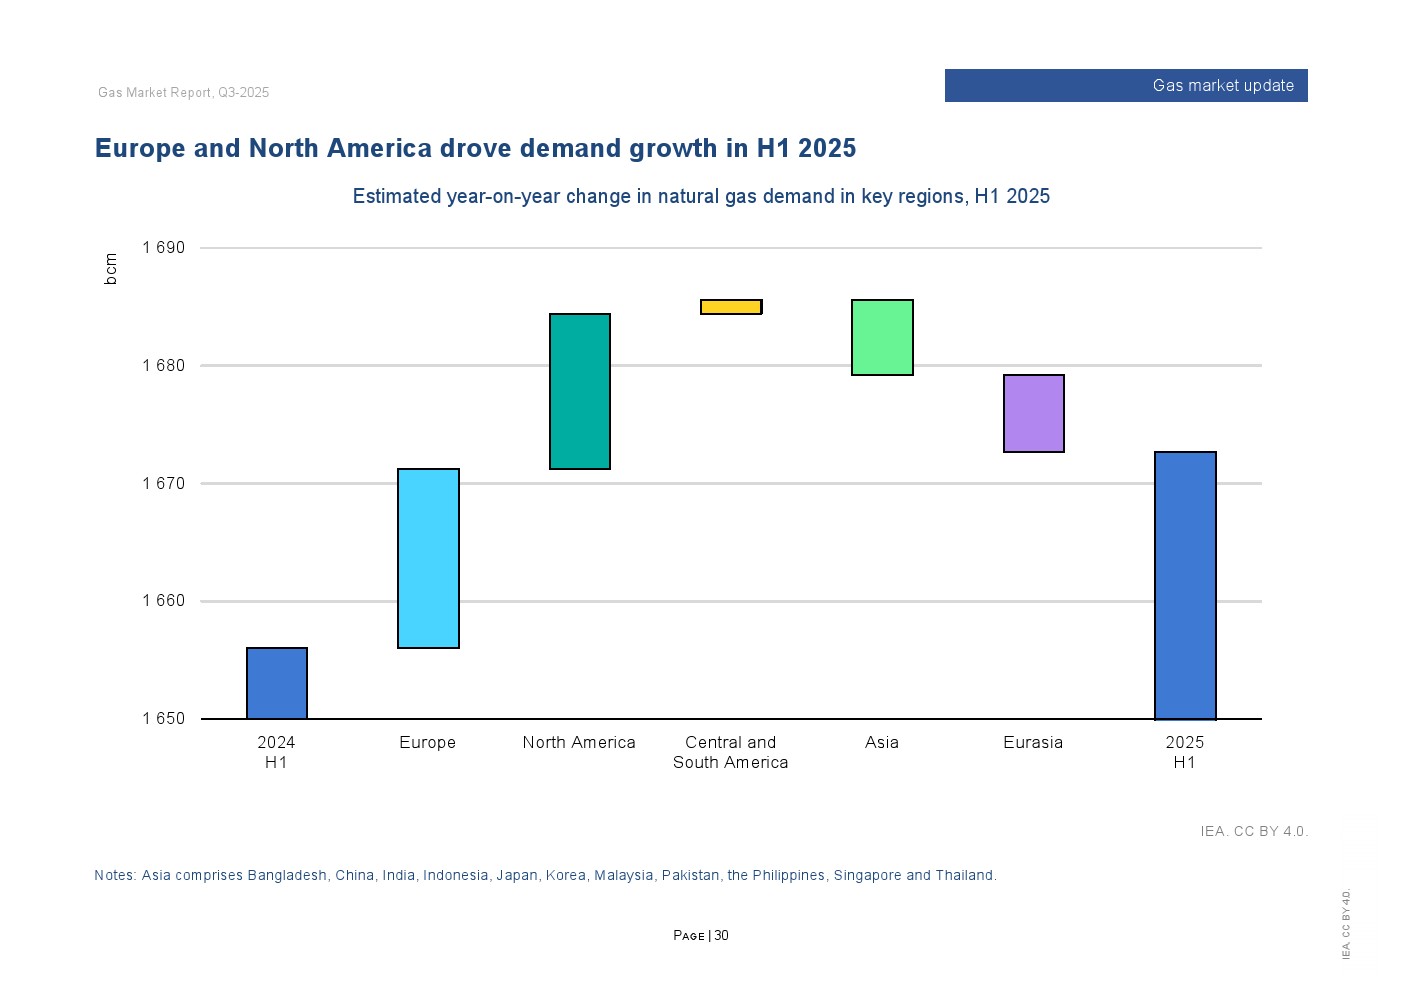The height and width of the screenshot is (992, 1403).
Task: Click the 'Eurasia' x-axis label
Action: (x=1033, y=742)
